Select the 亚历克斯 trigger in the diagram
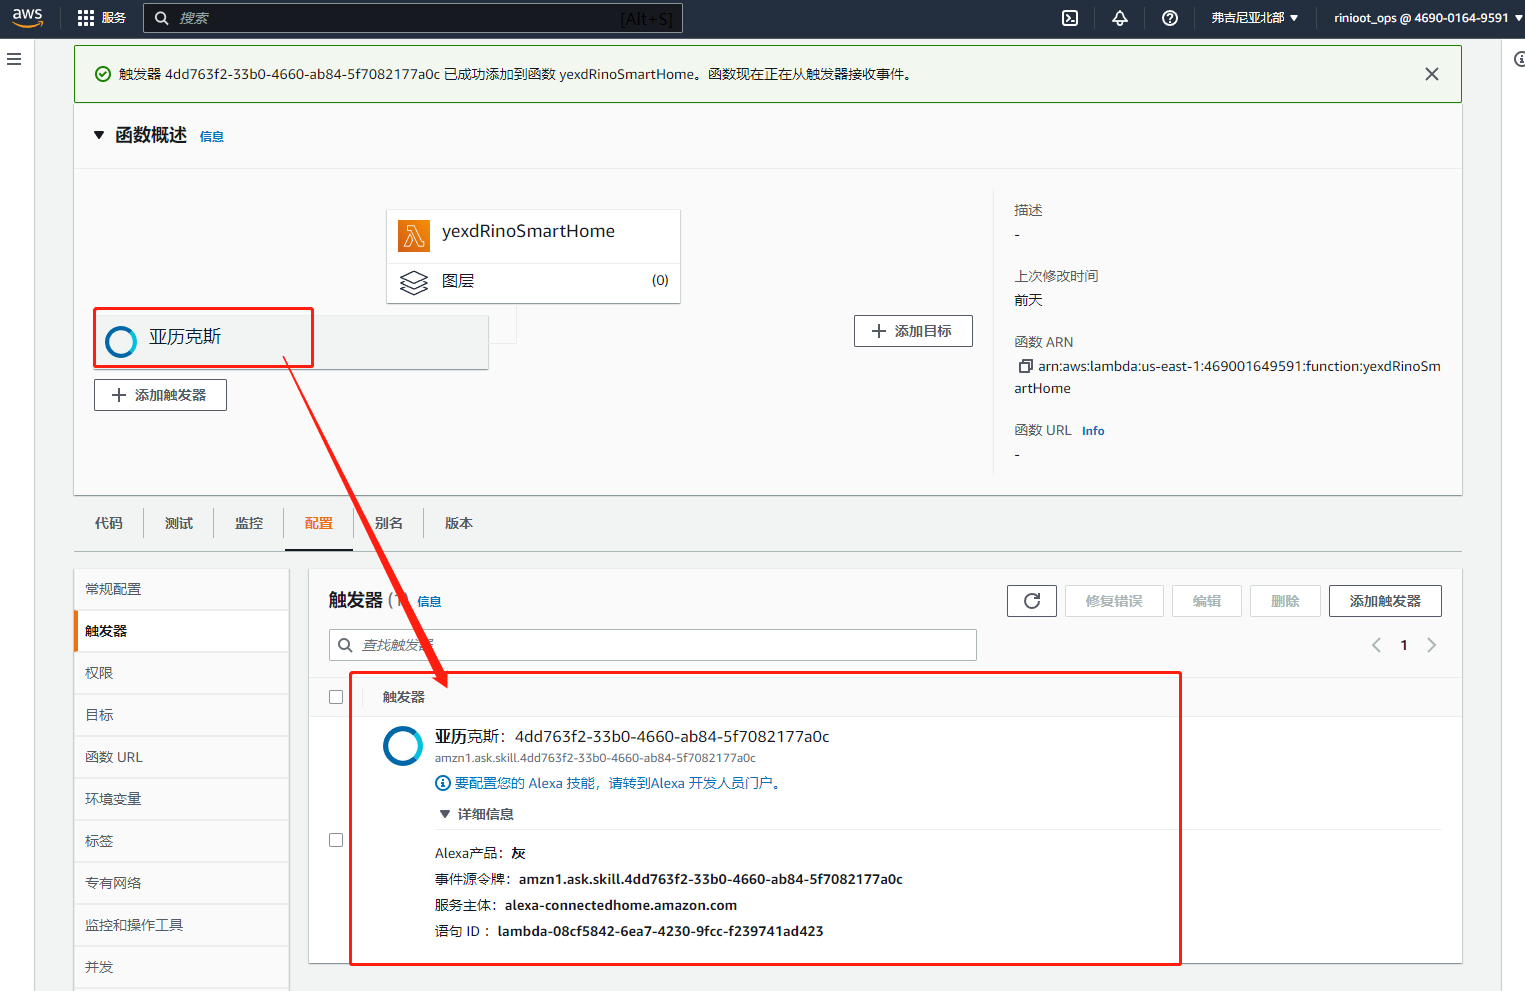Viewport: 1525px width, 991px height. (291, 342)
